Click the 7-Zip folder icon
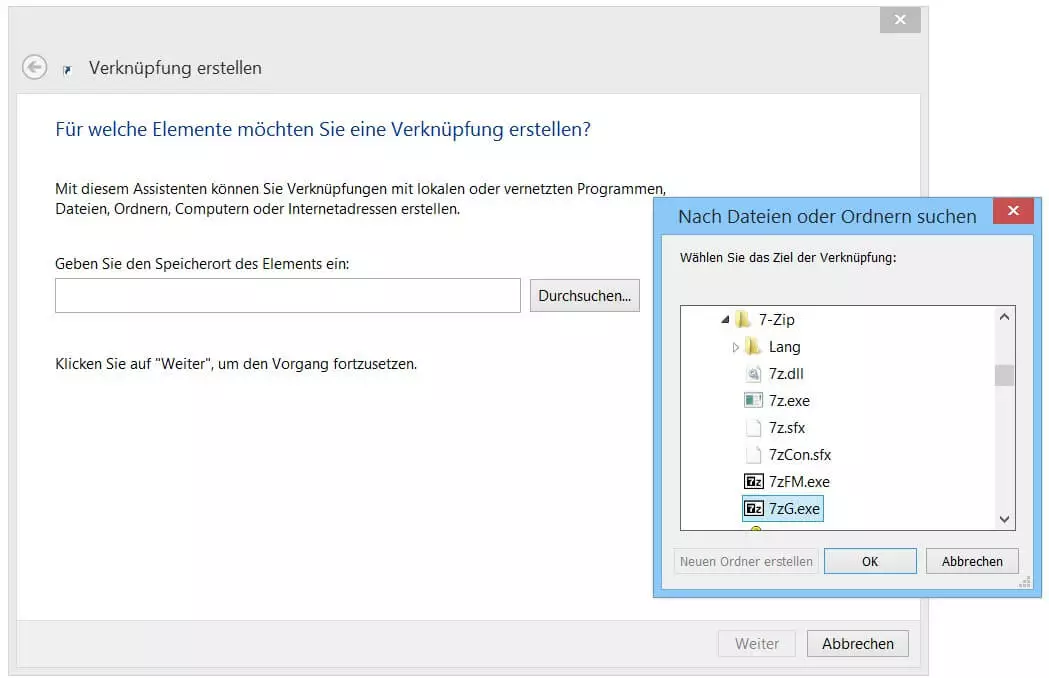The width and height of the screenshot is (1049, 678). 742,320
